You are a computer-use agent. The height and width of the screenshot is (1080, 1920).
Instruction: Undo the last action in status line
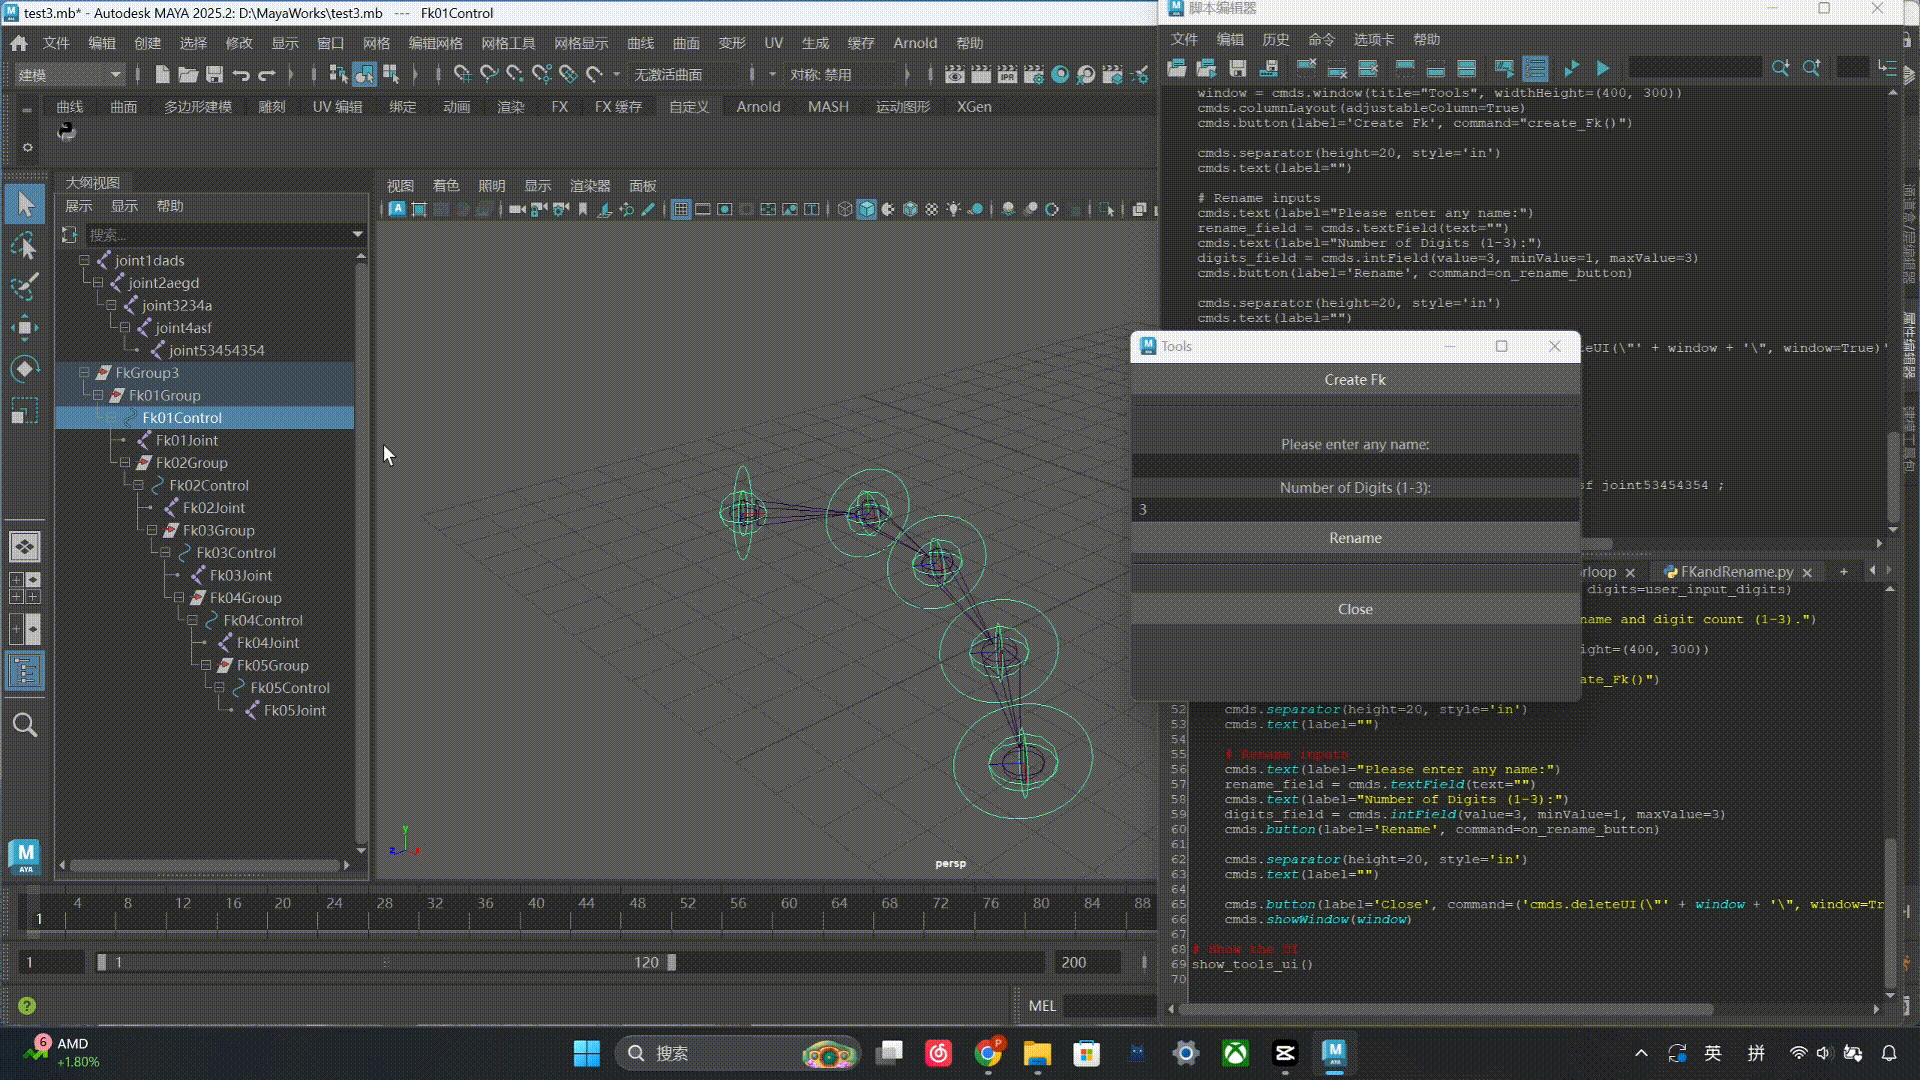tap(240, 74)
